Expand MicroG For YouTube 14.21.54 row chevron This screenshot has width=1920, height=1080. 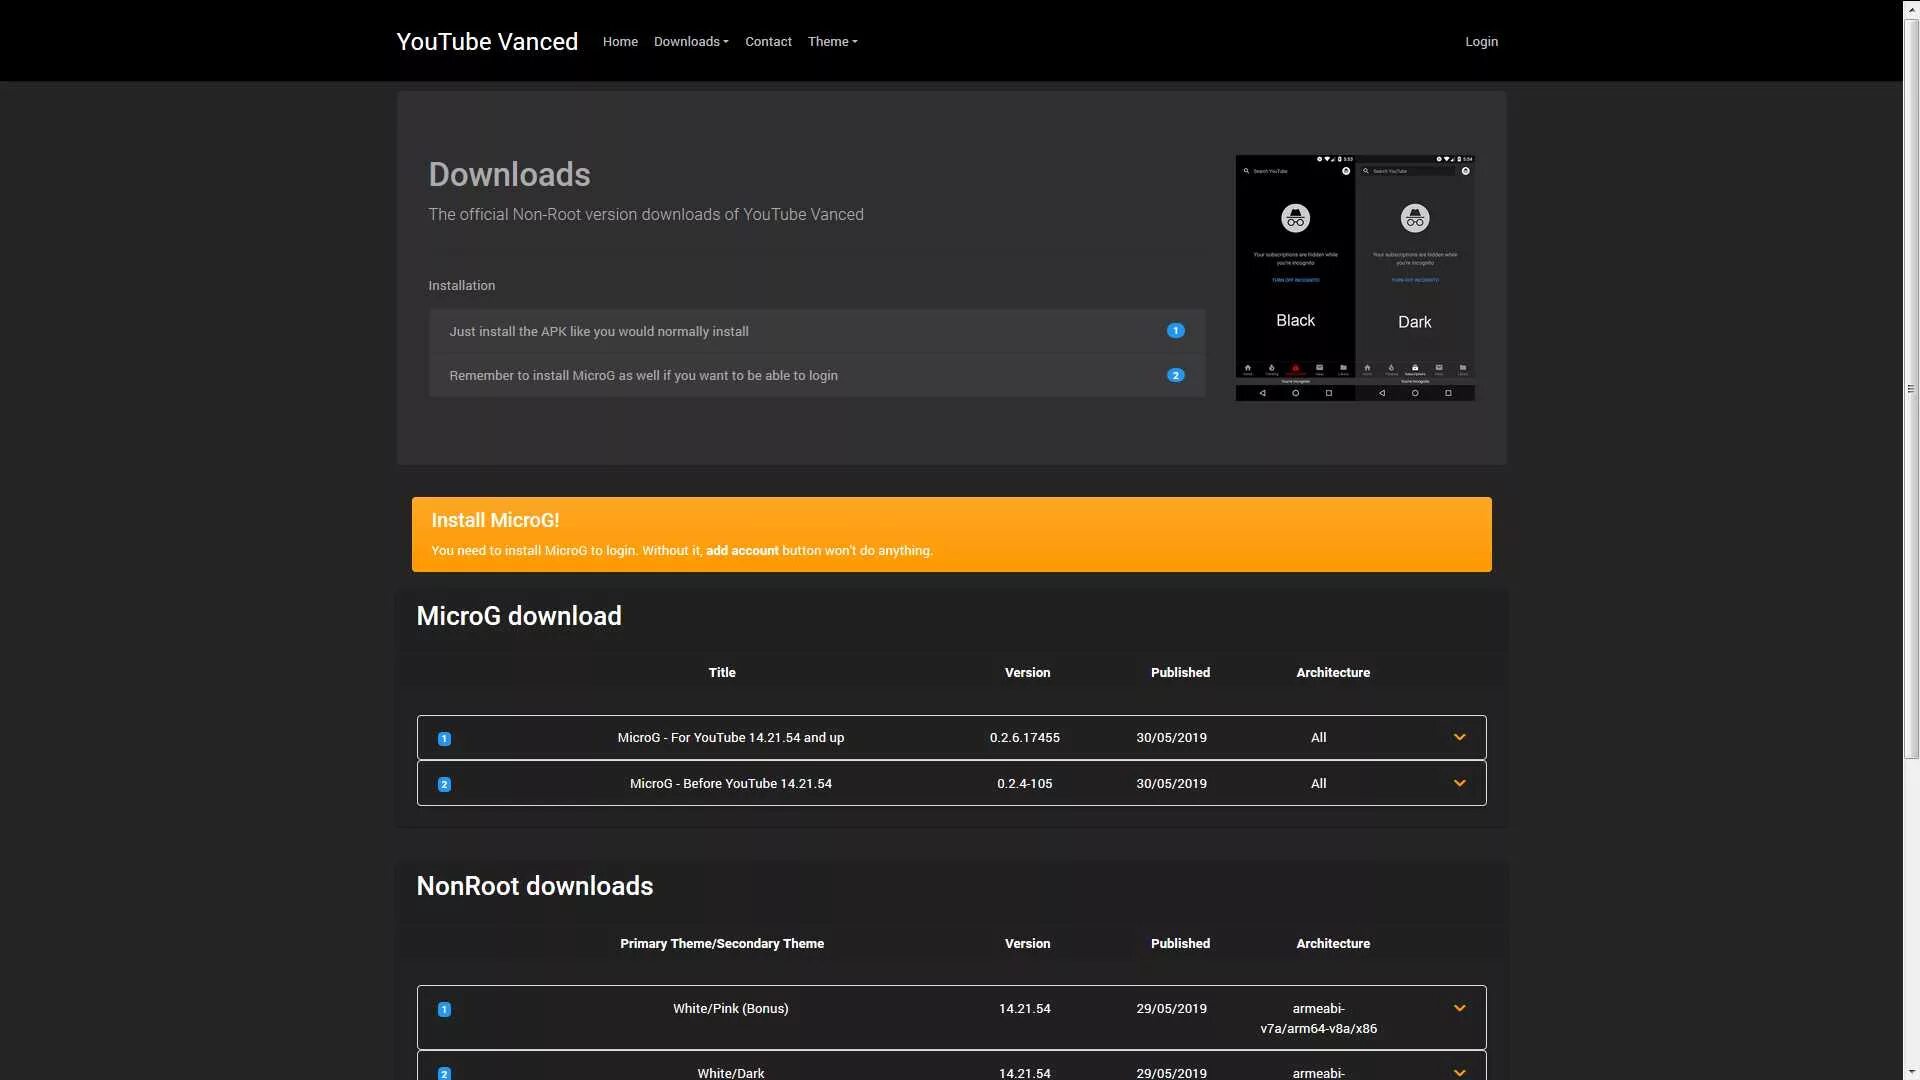(1459, 738)
